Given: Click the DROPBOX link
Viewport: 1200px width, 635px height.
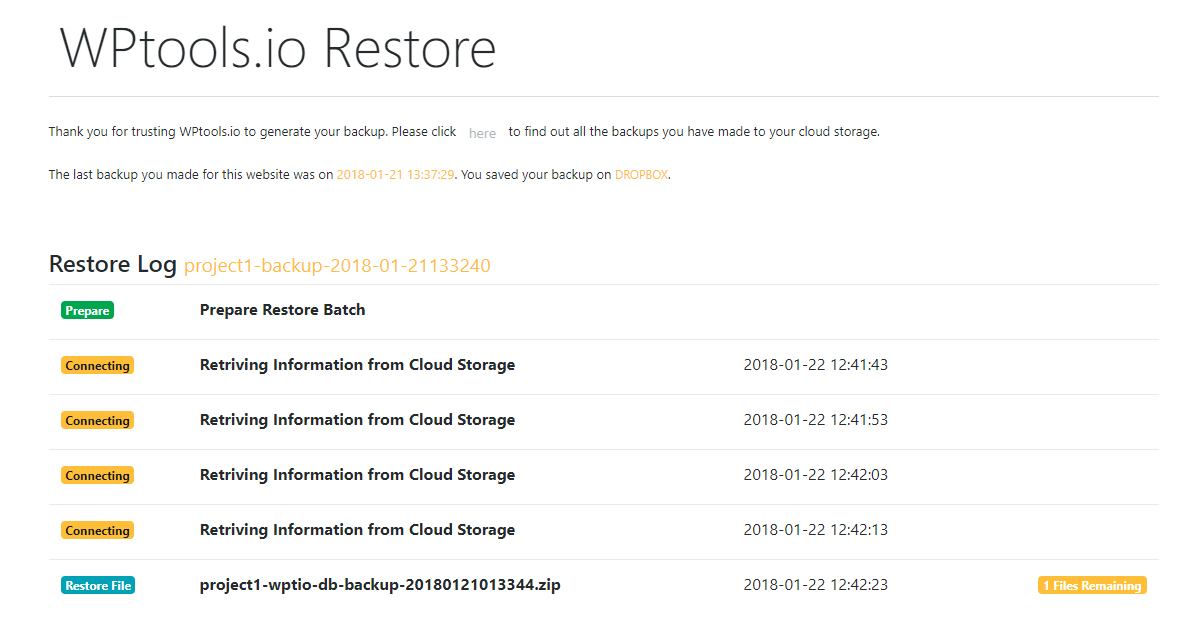Looking at the screenshot, I should [641, 174].
